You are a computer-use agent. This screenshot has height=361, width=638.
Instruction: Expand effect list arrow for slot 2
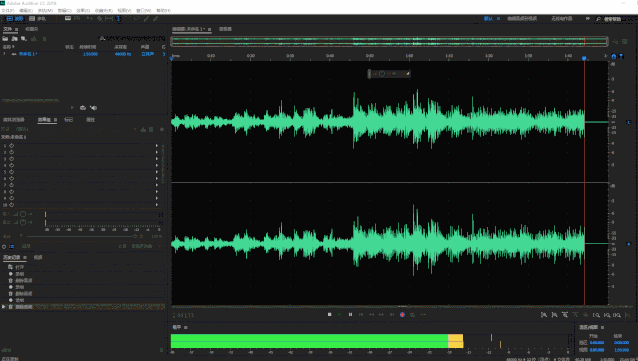[x=157, y=152]
